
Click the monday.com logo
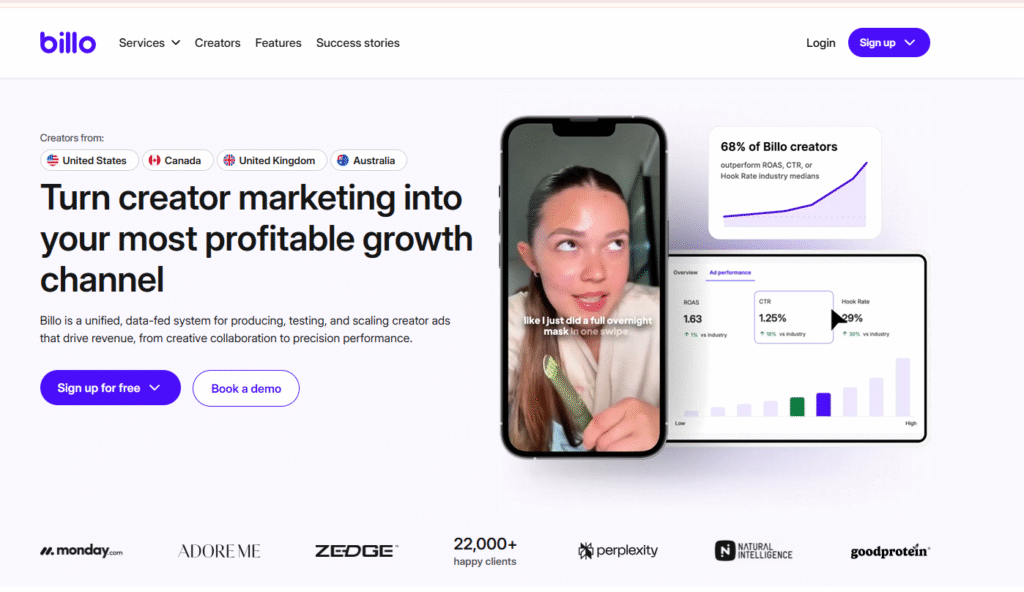click(81, 550)
